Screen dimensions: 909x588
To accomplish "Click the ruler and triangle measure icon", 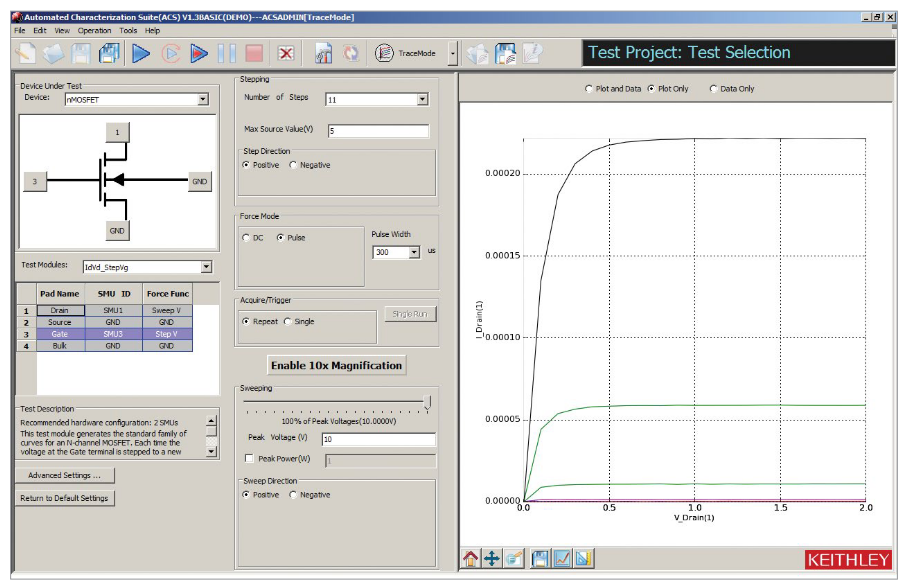I will point(584,558).
